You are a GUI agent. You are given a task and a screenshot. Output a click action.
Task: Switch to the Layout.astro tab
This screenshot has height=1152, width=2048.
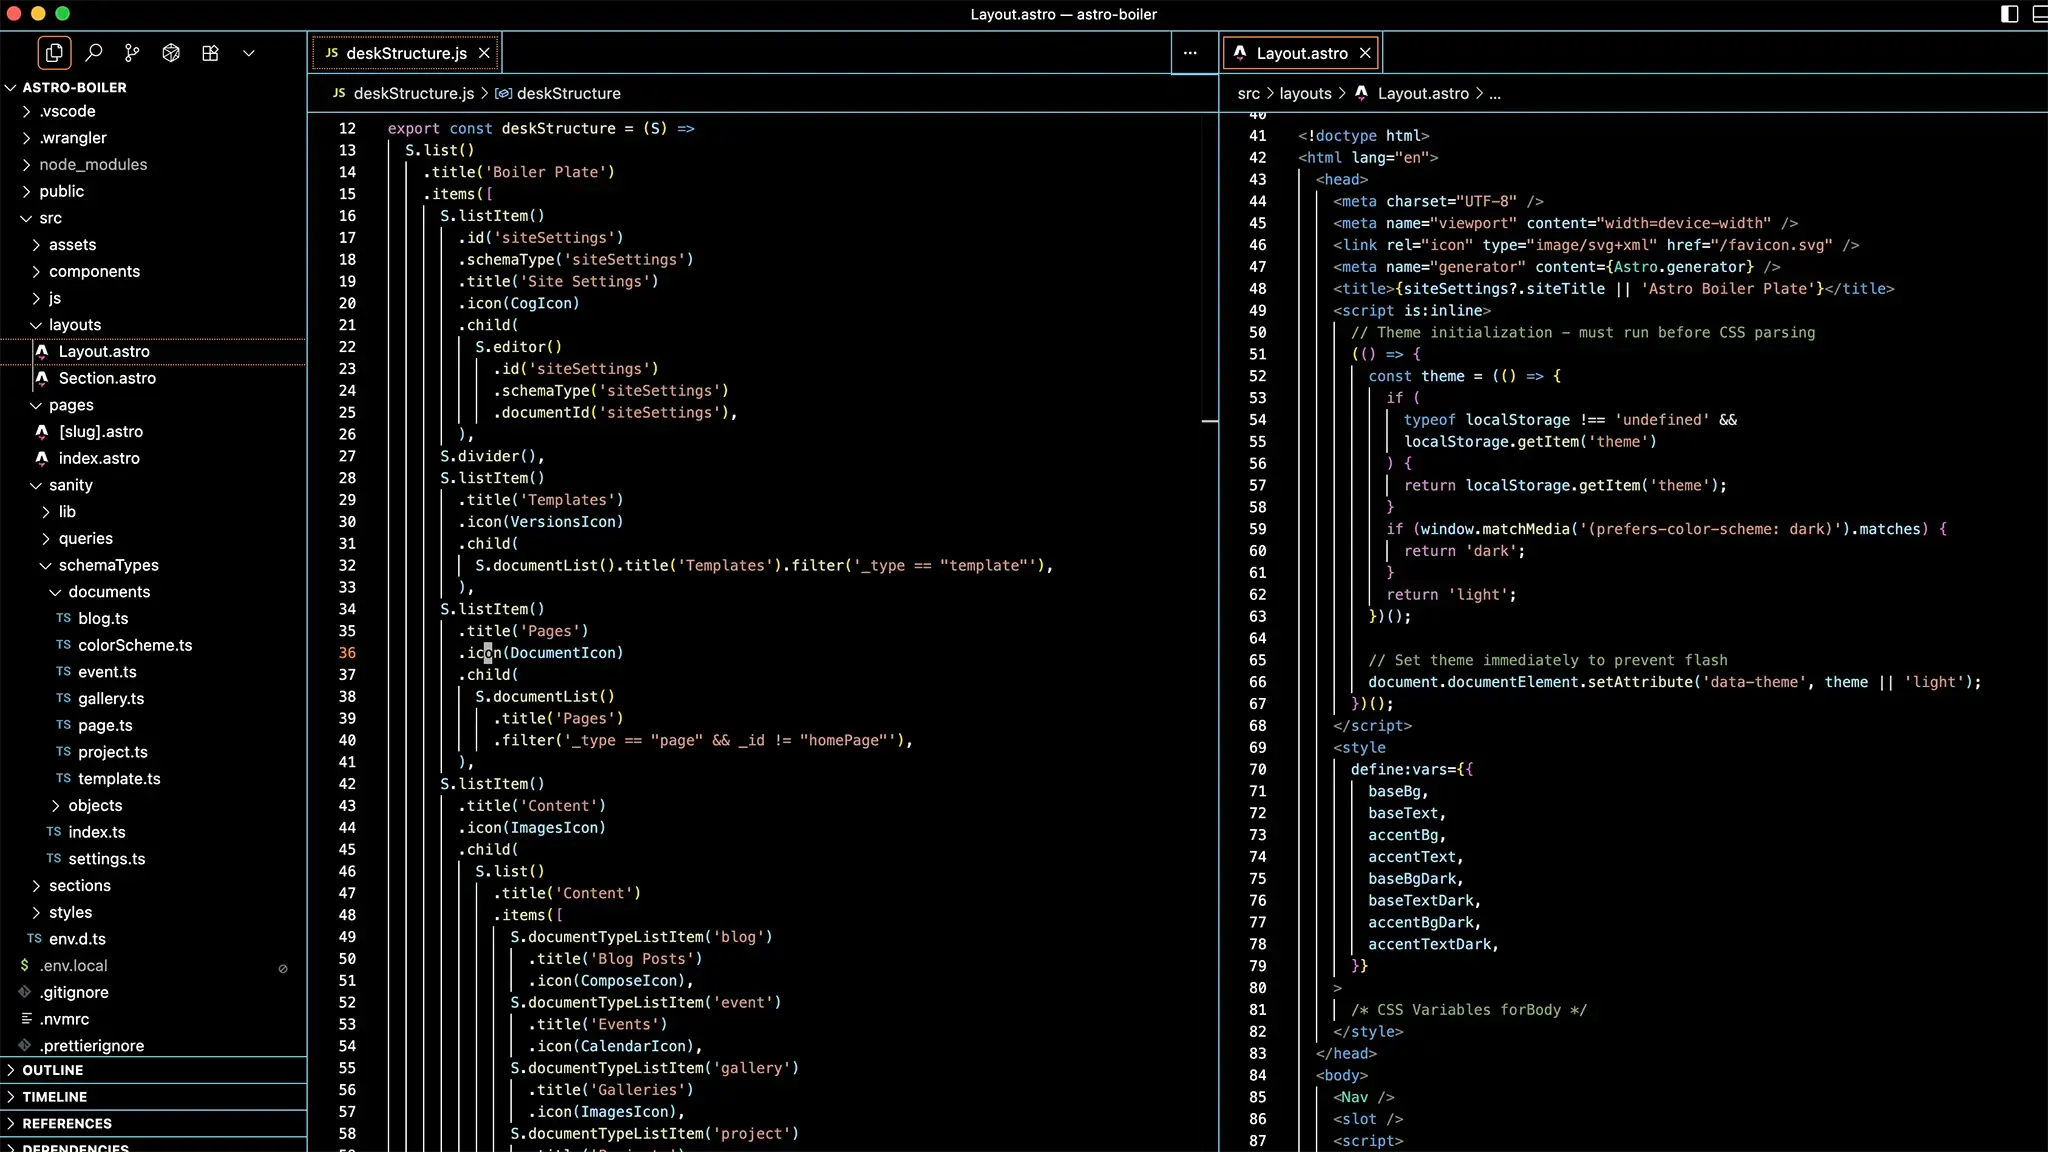tap(1300, 52)
